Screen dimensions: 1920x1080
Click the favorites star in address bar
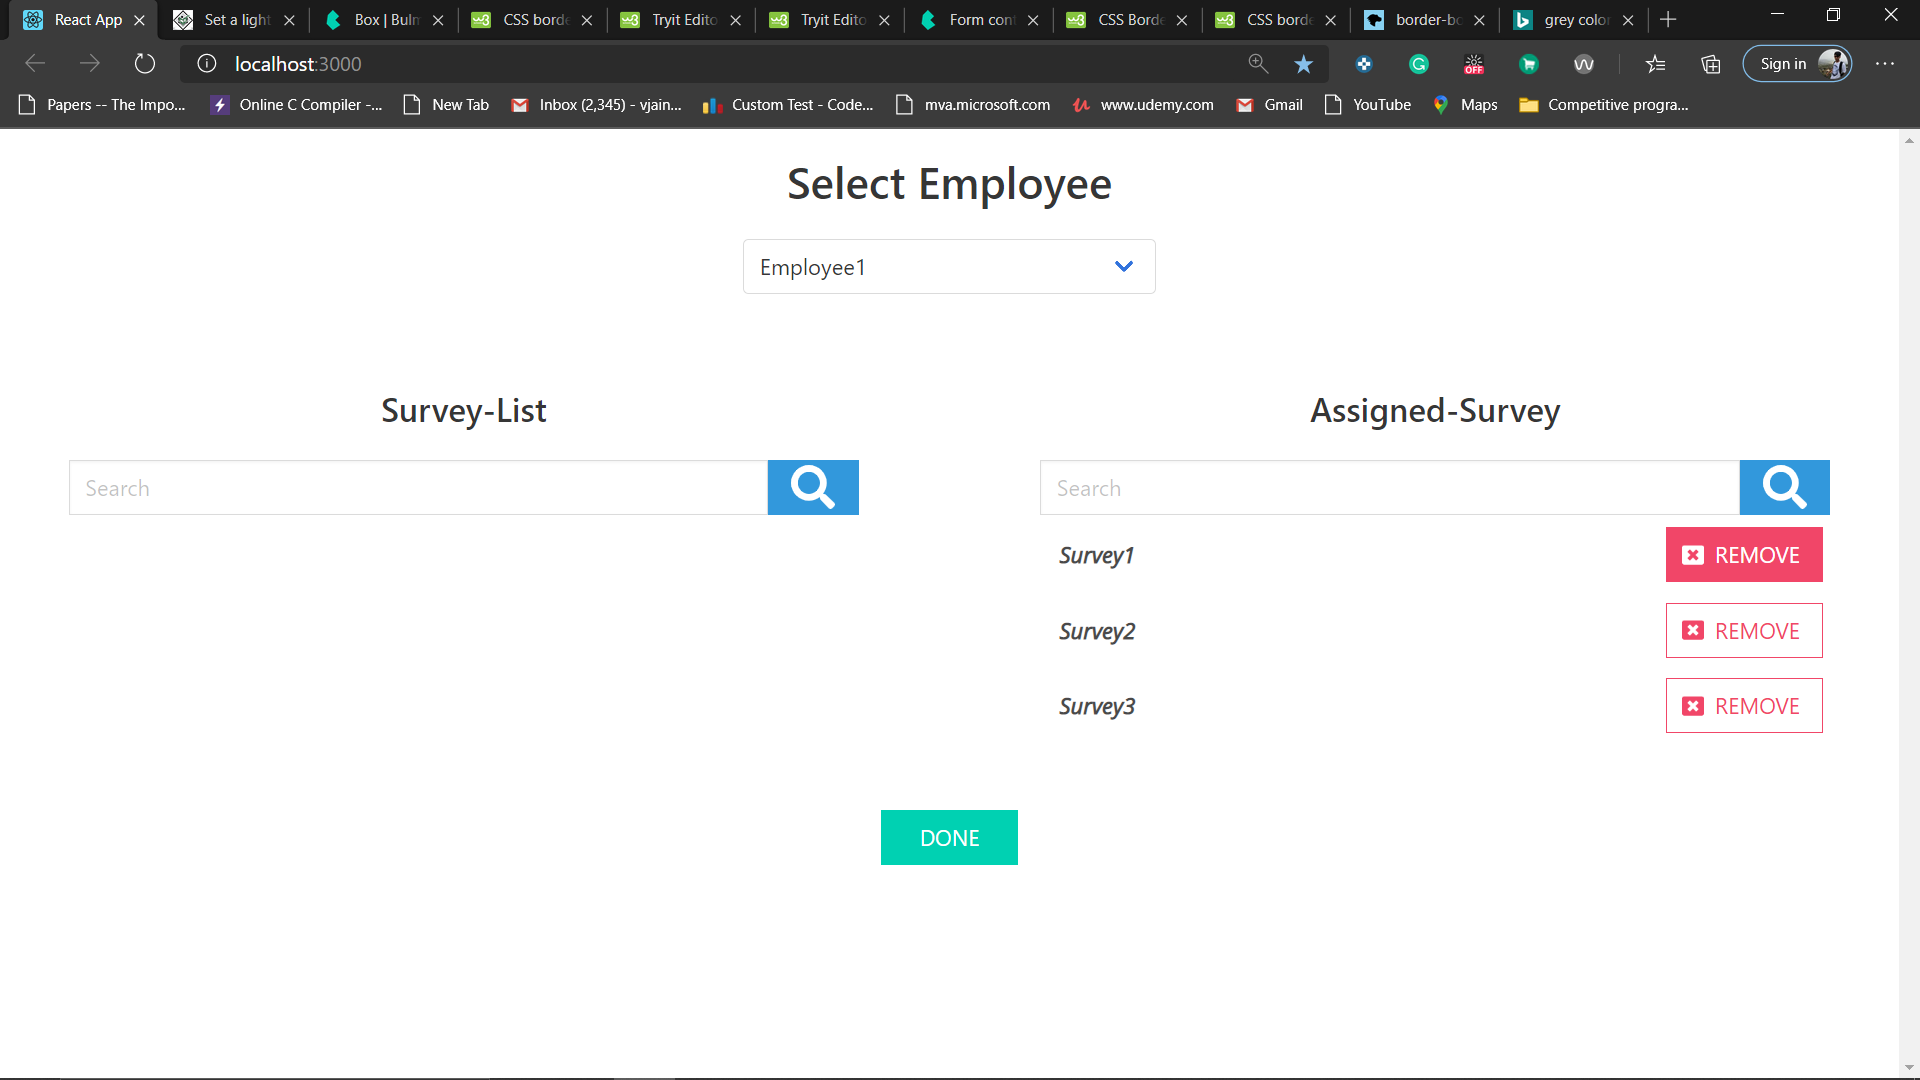click(x=1303, y=64)
